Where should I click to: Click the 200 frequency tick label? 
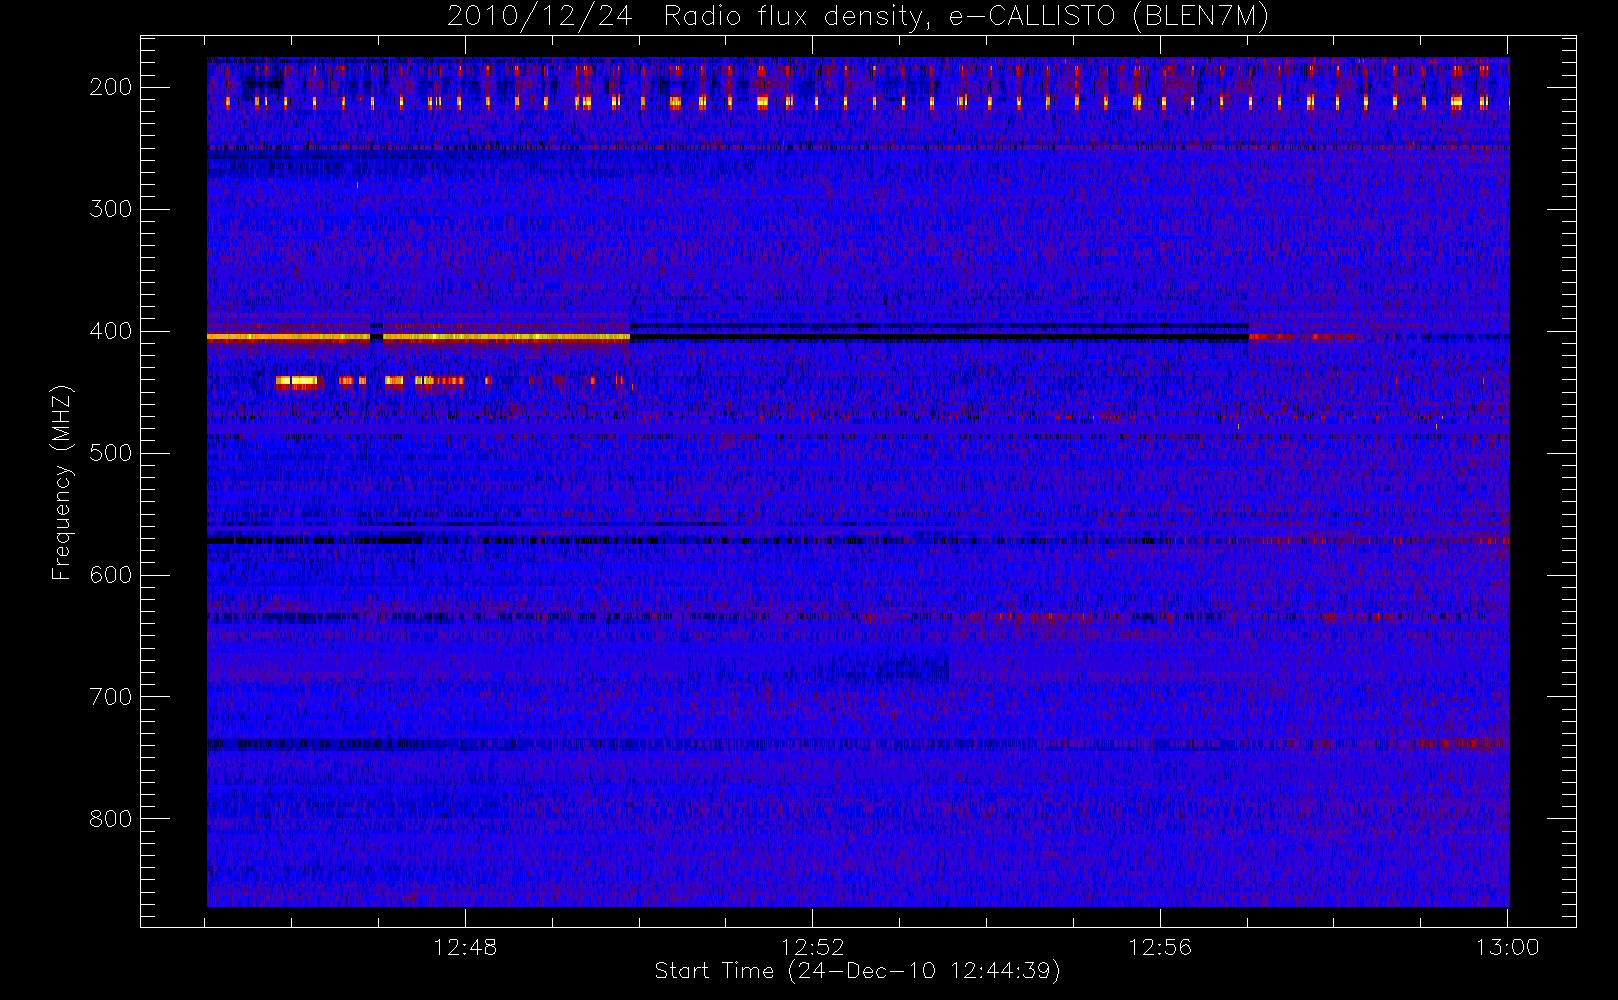pyautogui.click(x=110, y=87)
